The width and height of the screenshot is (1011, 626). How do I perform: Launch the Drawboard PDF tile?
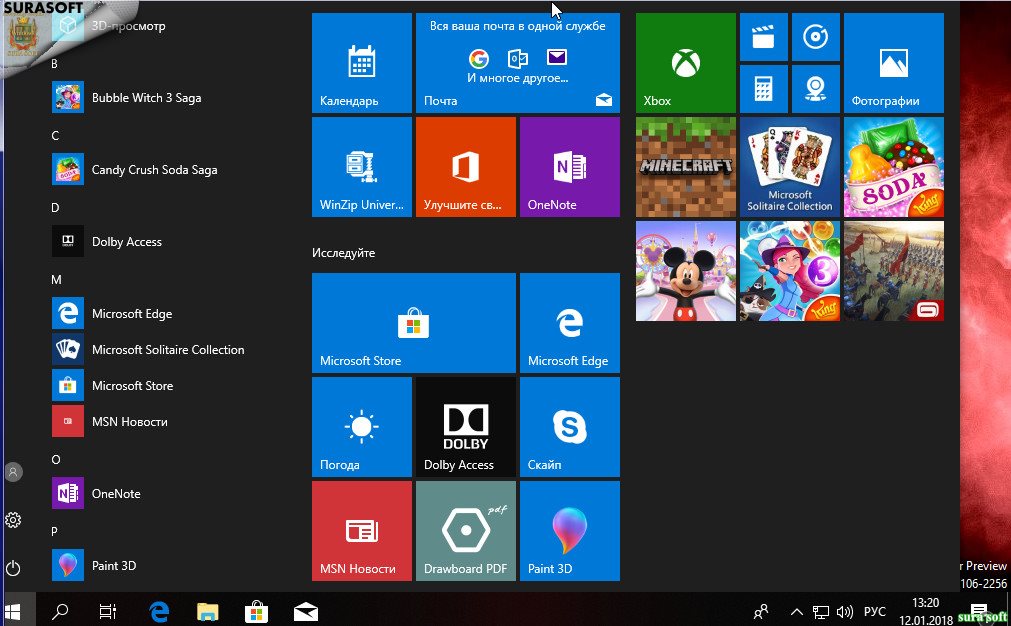tap(465, 531)
